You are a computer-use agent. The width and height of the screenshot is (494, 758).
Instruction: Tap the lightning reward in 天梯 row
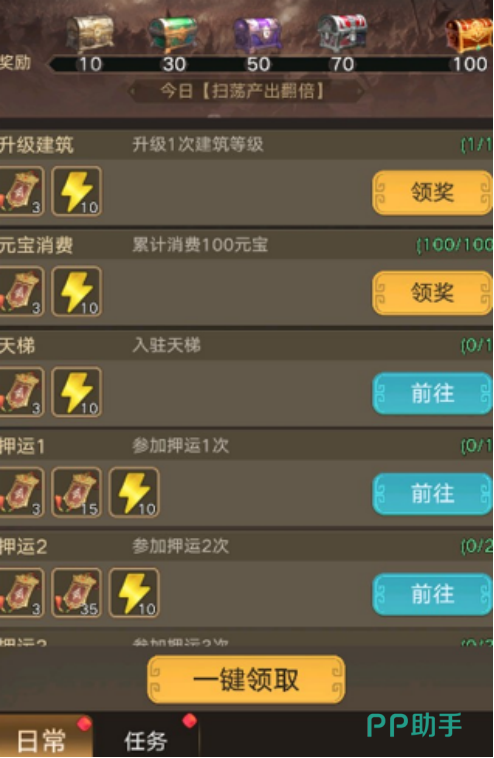coord(76,392)
